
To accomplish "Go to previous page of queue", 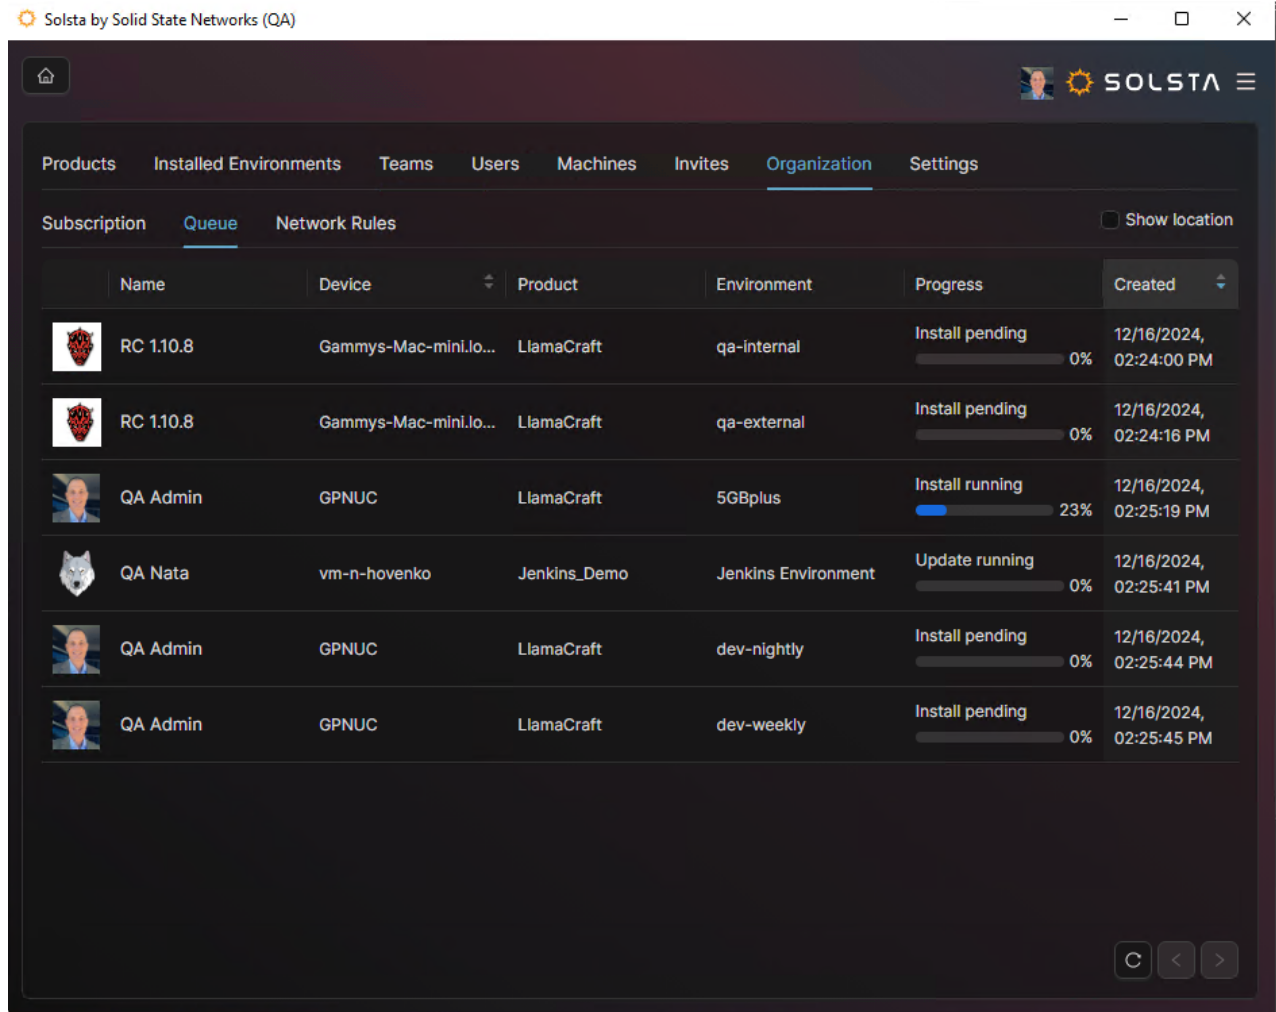I will (1176, 960).
